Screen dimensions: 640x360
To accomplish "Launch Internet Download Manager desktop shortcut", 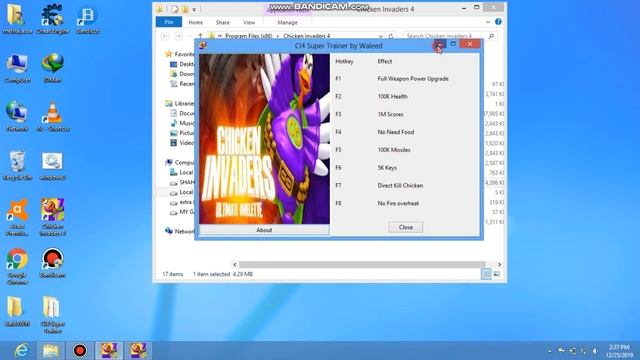I will tap(52, 68).
